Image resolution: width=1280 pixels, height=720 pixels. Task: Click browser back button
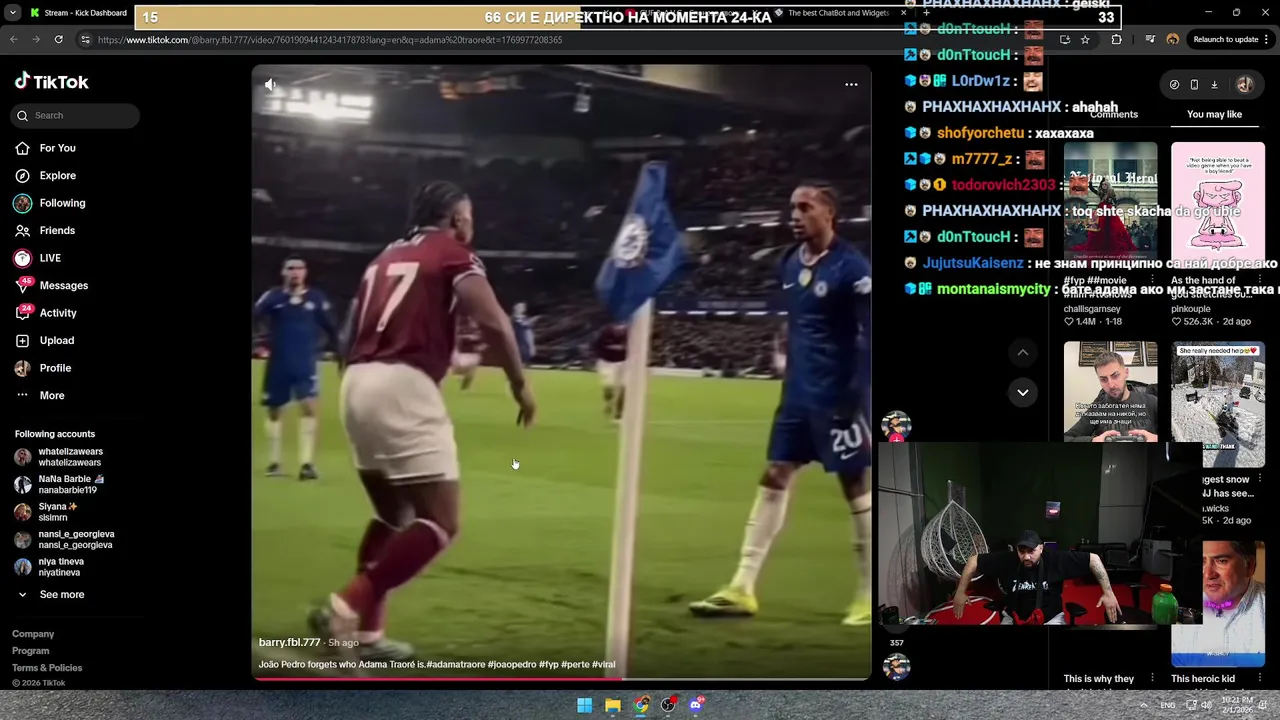point(13,39)
